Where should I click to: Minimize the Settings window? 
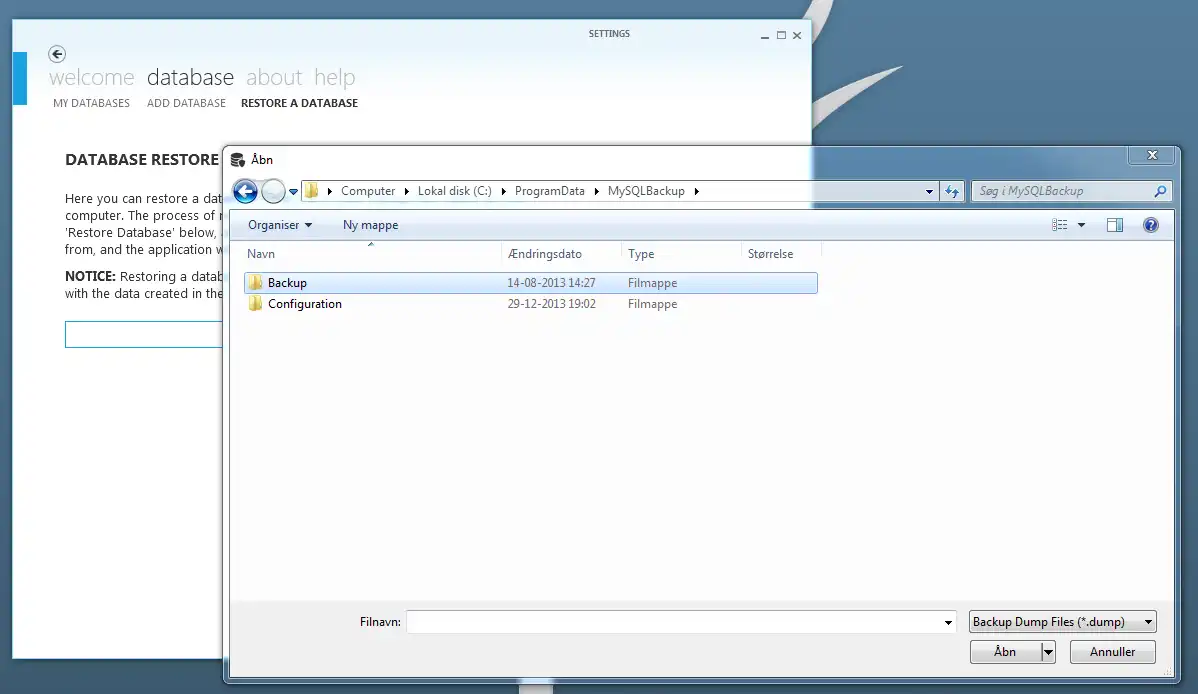pos(765,36)
